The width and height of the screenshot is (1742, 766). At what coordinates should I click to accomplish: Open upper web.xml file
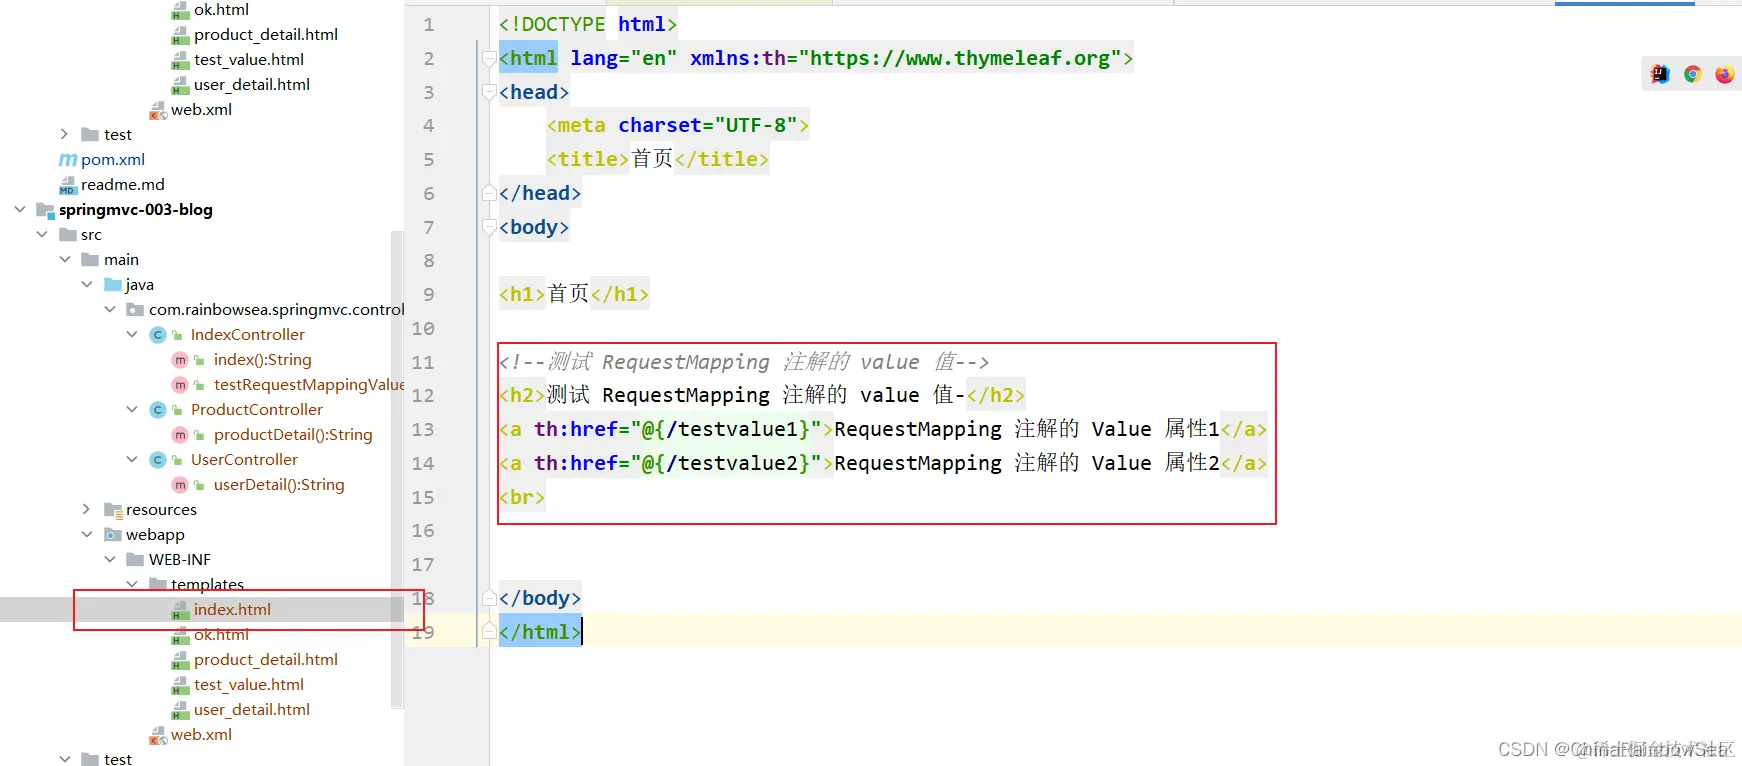pos(201,109)
